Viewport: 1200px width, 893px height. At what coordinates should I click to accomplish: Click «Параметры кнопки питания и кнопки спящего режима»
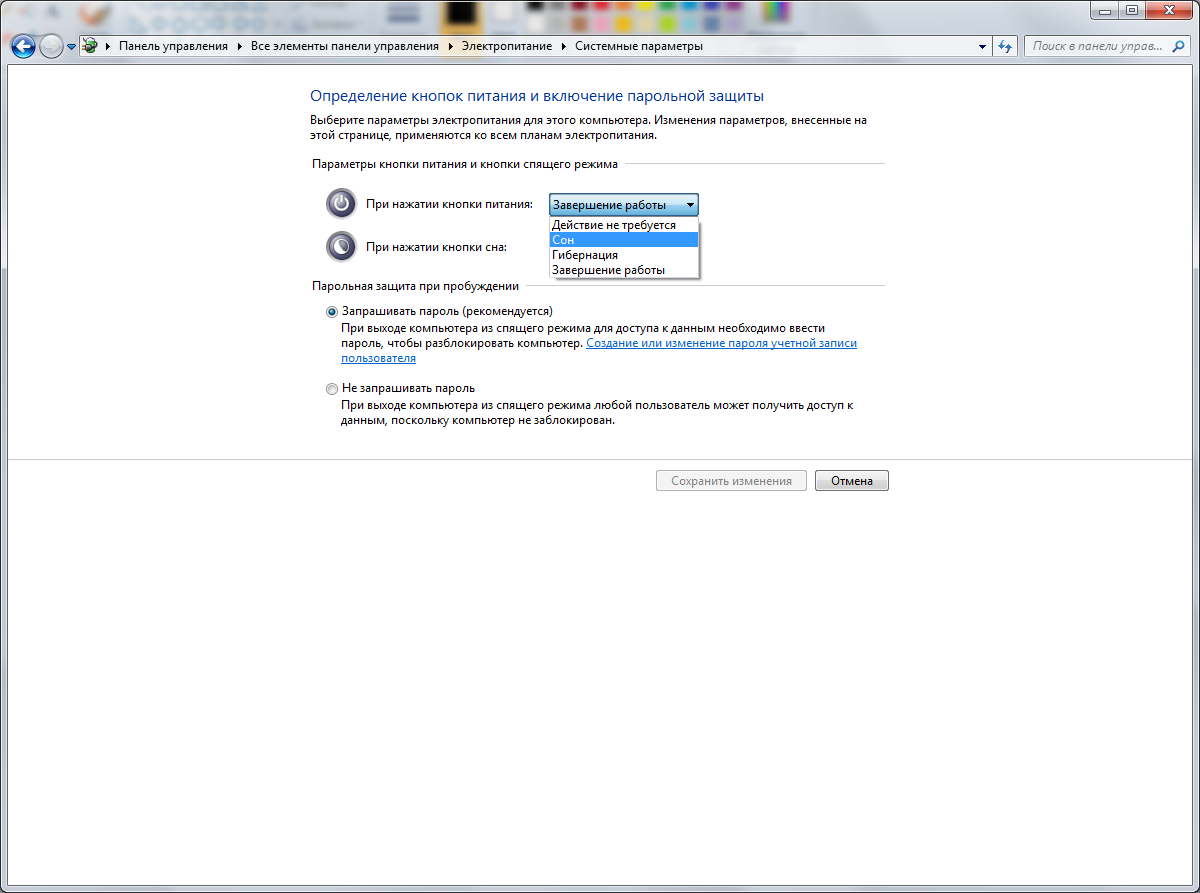(x=465, y=163)
